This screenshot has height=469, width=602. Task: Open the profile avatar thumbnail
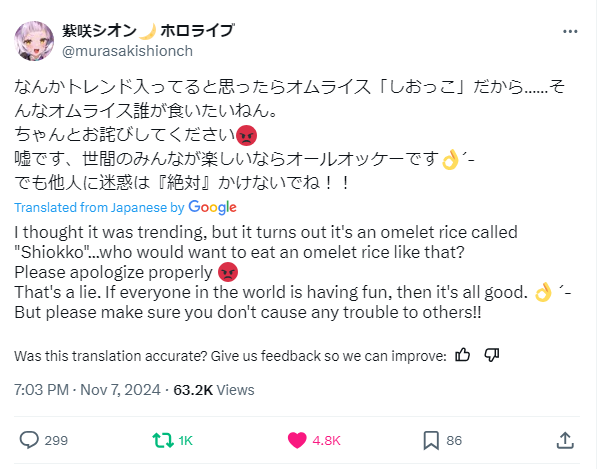coord(34,41)
